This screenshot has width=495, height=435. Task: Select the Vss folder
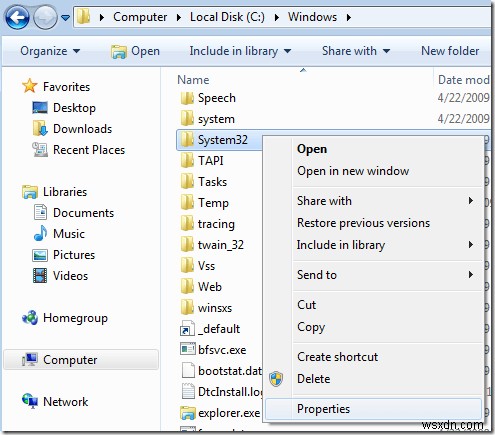coord(206,266)
